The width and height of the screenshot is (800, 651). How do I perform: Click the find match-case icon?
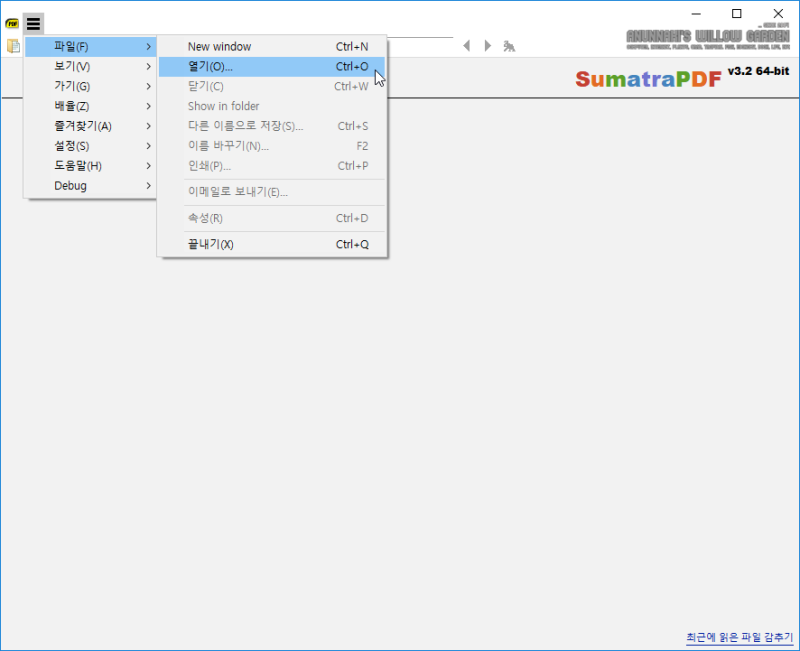pos(509,46)
